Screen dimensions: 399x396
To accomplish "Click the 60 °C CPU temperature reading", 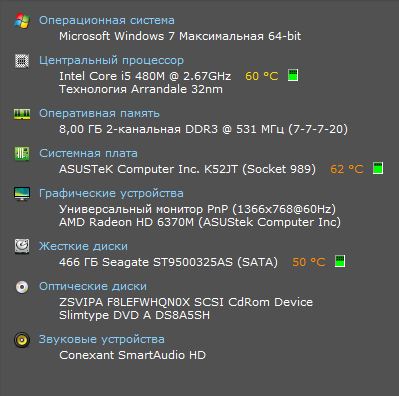I will pos(262,76).
